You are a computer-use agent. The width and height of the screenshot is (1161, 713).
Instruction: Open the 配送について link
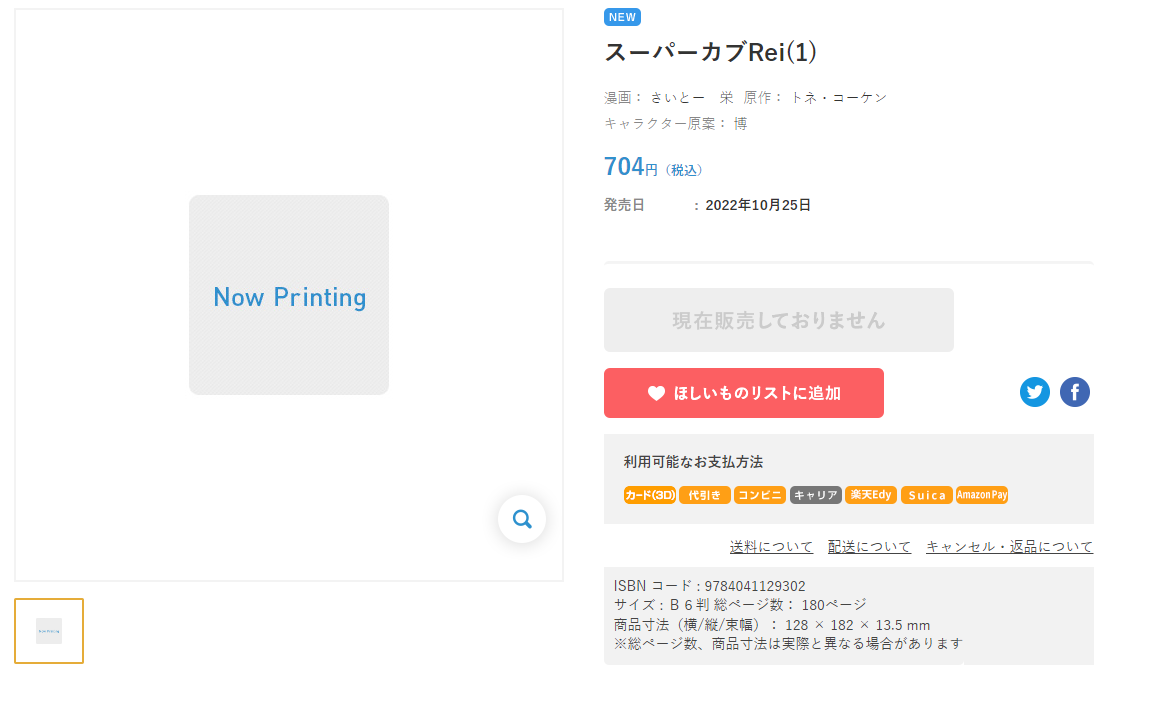tap(870, 547)
